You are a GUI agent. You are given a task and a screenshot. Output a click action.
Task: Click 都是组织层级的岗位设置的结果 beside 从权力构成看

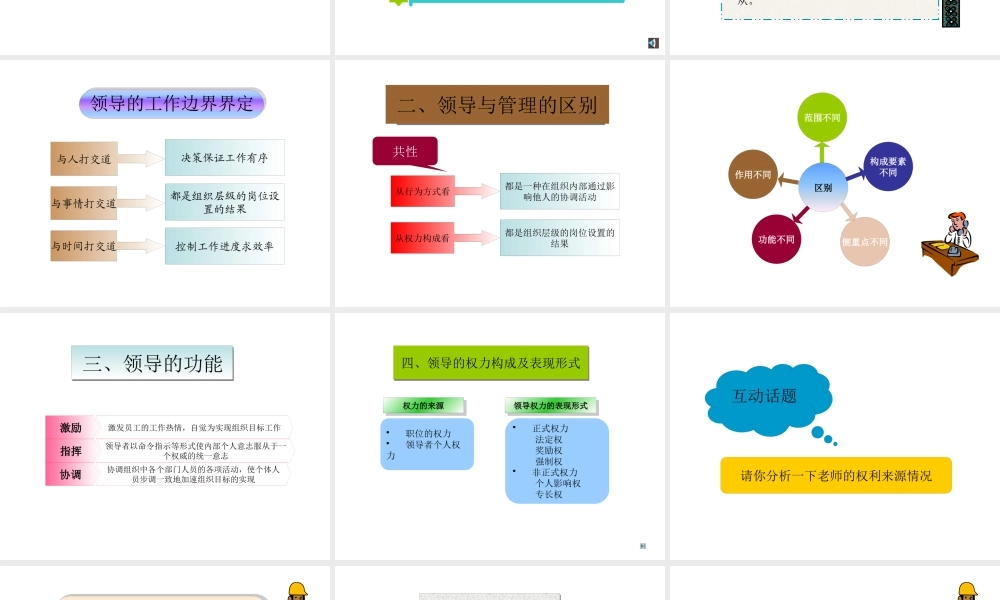tap(559, 238)
